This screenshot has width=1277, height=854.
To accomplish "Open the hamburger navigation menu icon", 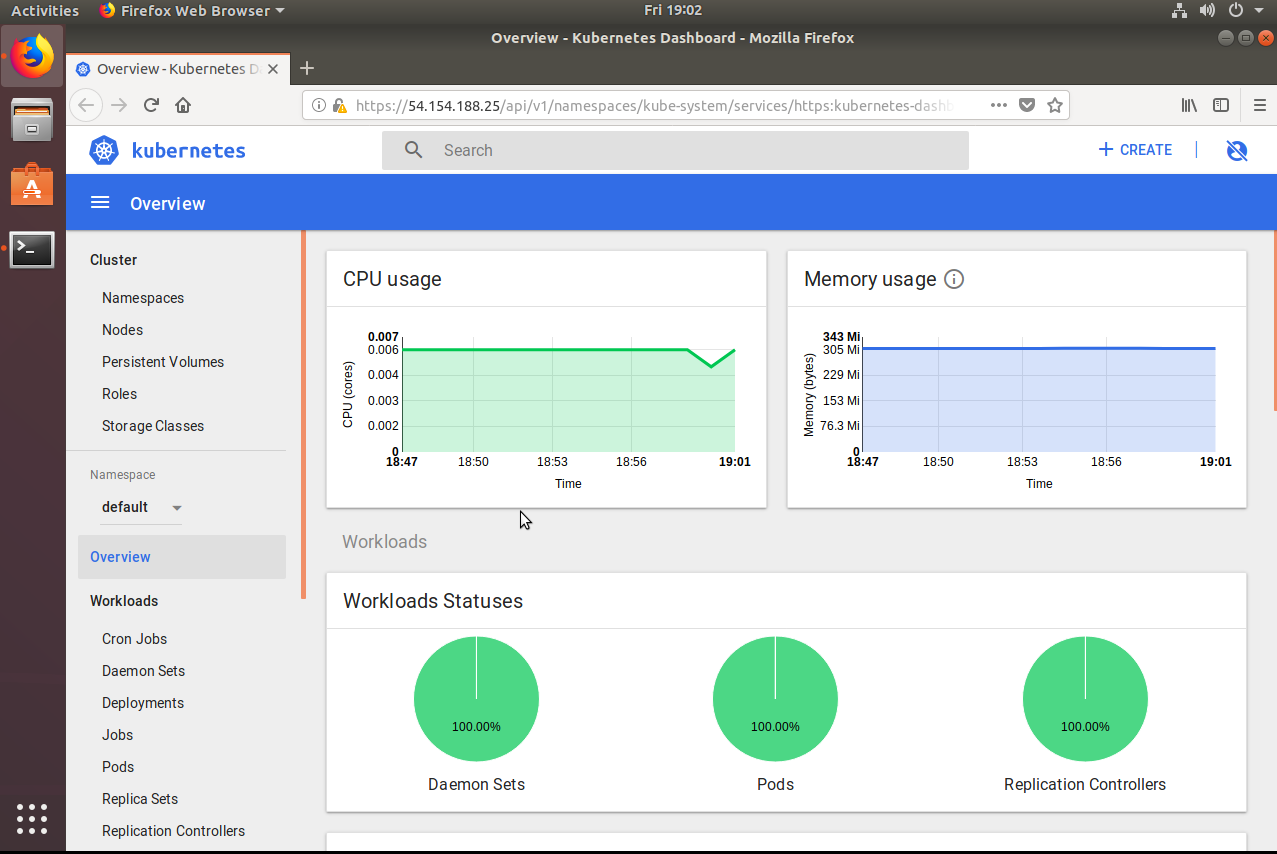I will (100, 203).
